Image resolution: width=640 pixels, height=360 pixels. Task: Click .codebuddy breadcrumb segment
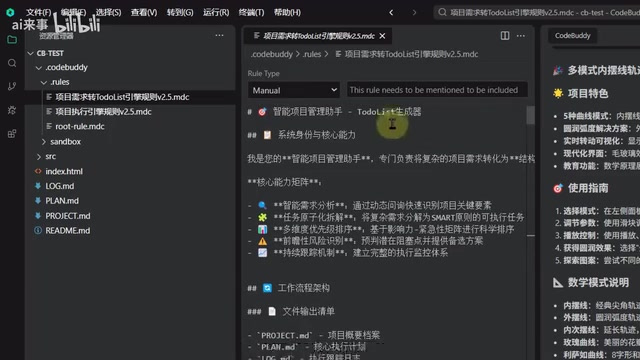271,54
